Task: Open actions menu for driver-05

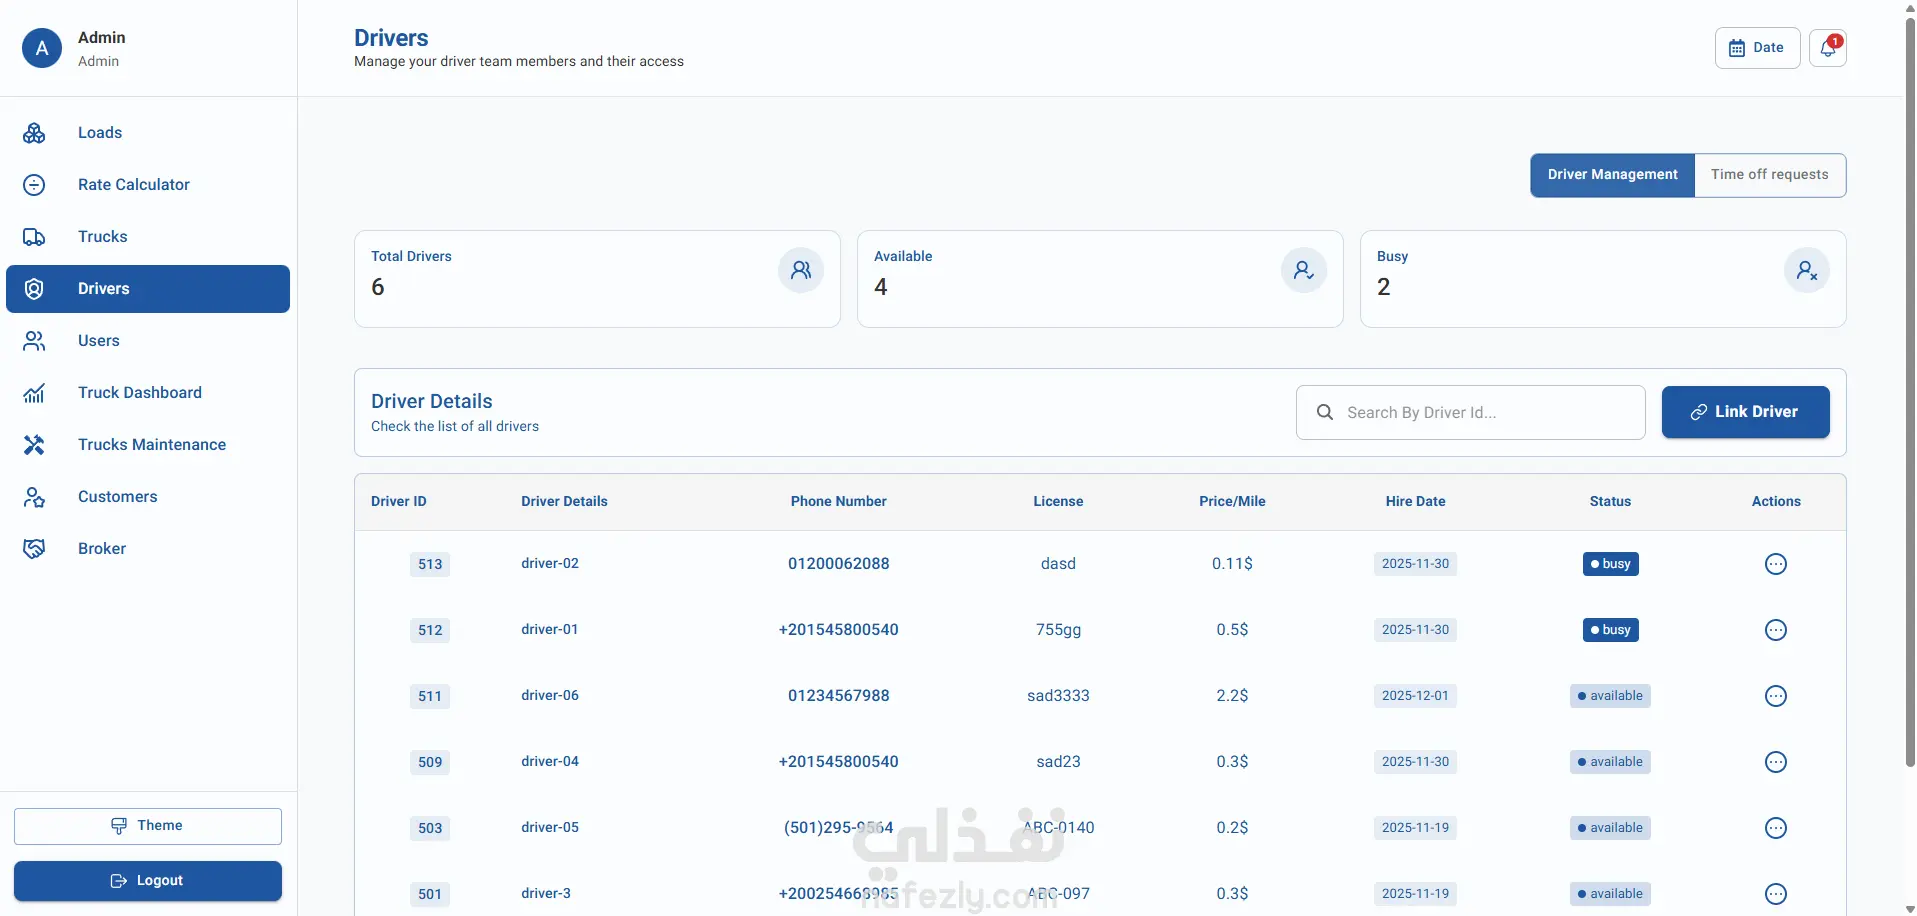Action: click(x=1776, y=828)
